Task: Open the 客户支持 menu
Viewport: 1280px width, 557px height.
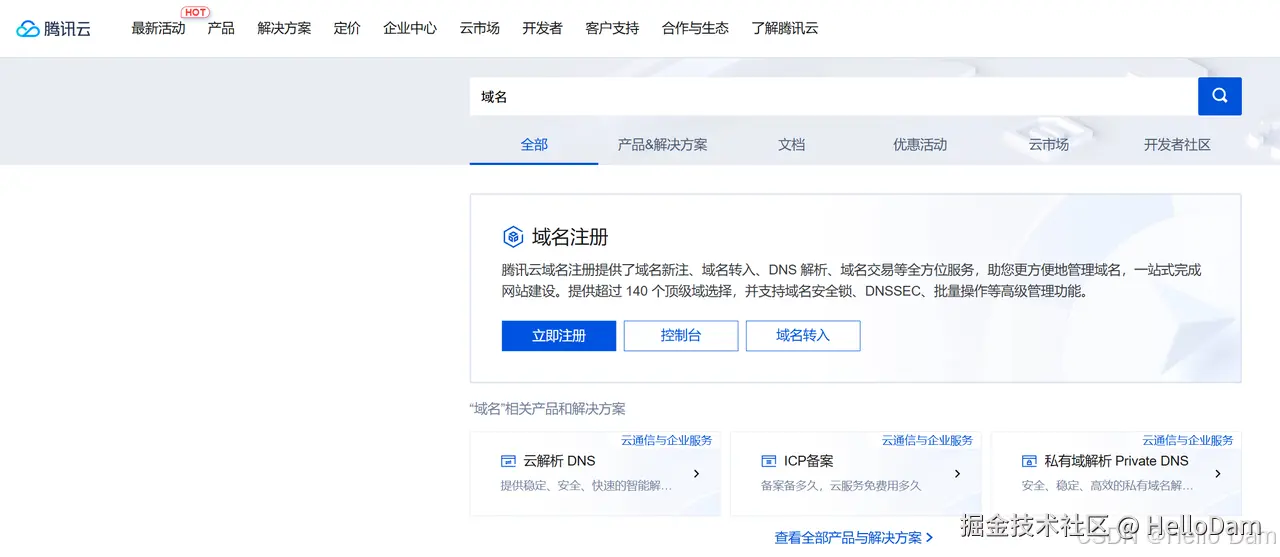Action: 612,28
